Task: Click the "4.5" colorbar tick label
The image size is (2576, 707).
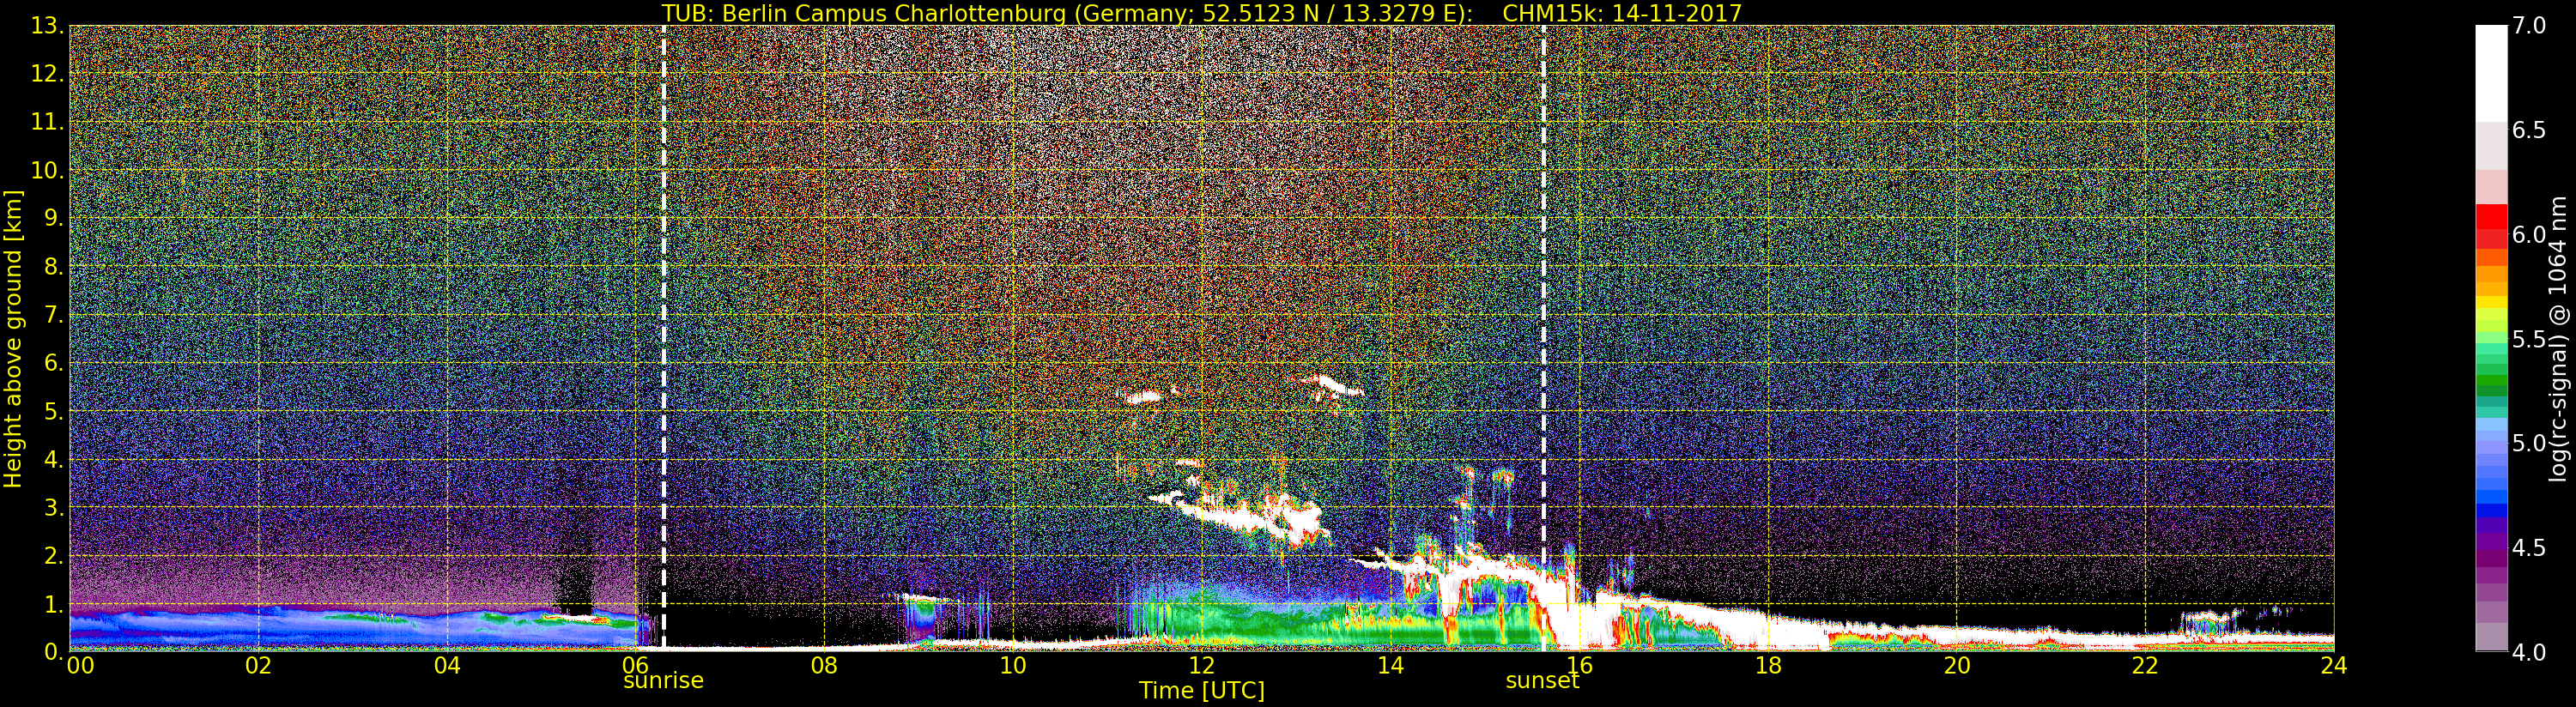Action: point(2529,548)
